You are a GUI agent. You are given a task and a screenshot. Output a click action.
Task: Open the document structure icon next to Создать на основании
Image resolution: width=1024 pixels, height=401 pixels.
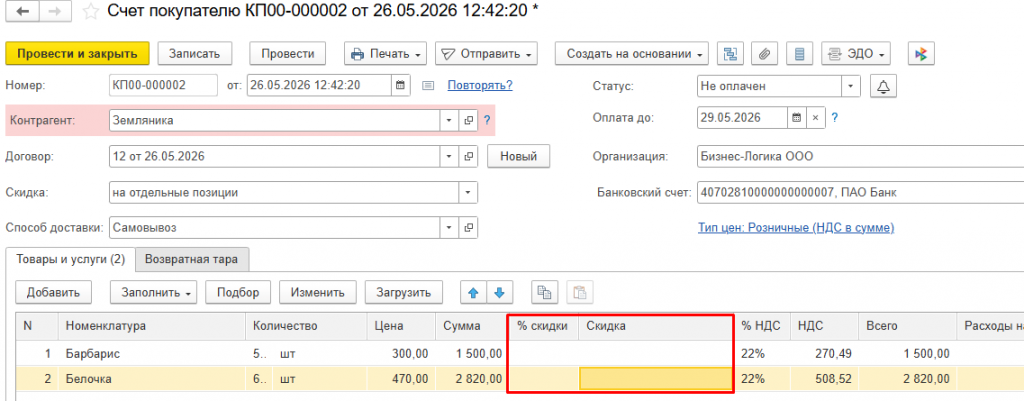tap(731, 54)
